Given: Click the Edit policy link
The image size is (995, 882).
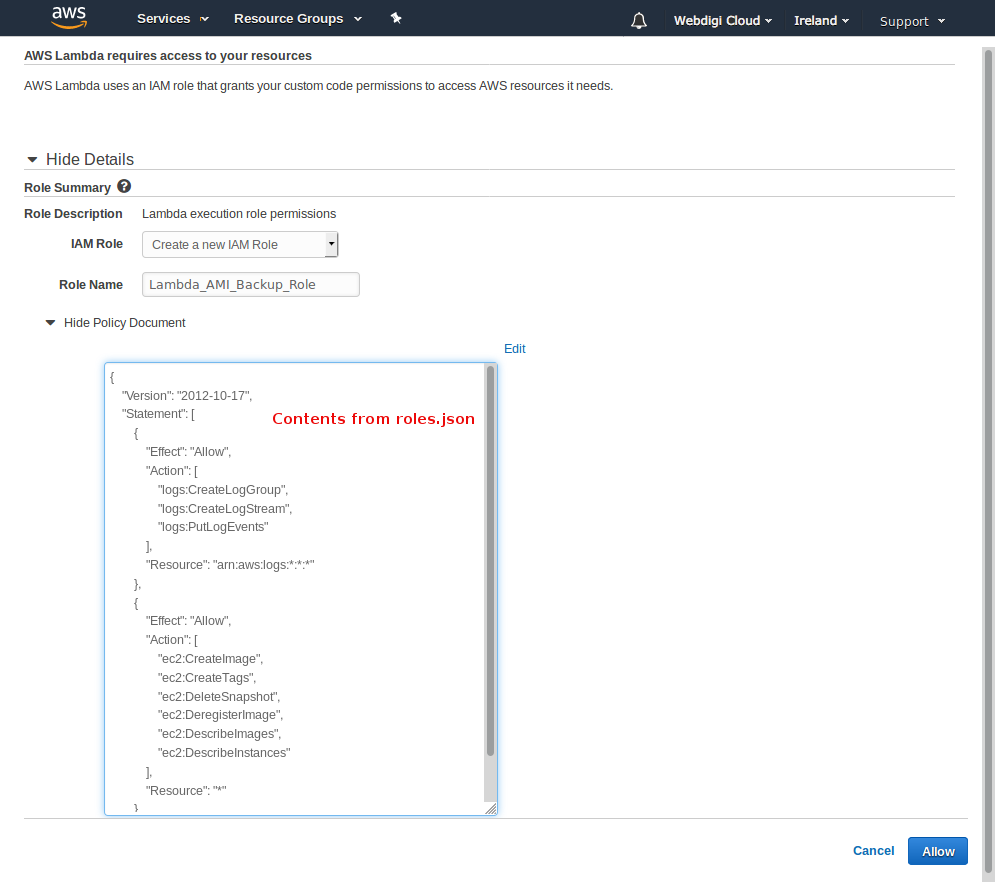Looking at the screenshot, I should 515,349.
